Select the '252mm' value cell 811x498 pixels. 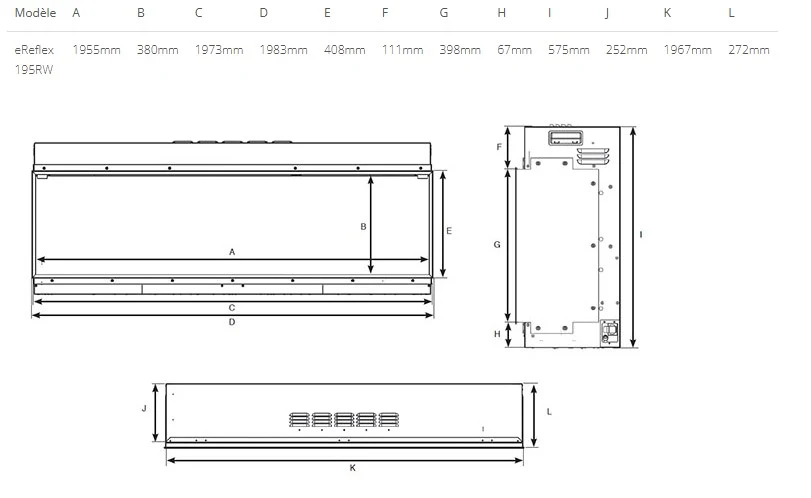(627, 50)
